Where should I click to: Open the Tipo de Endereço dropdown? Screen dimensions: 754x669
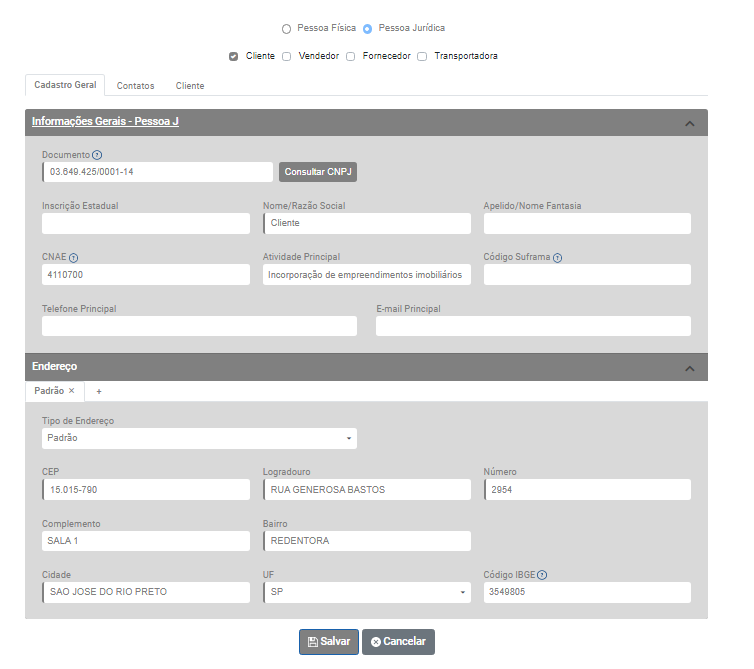(199, 438)
